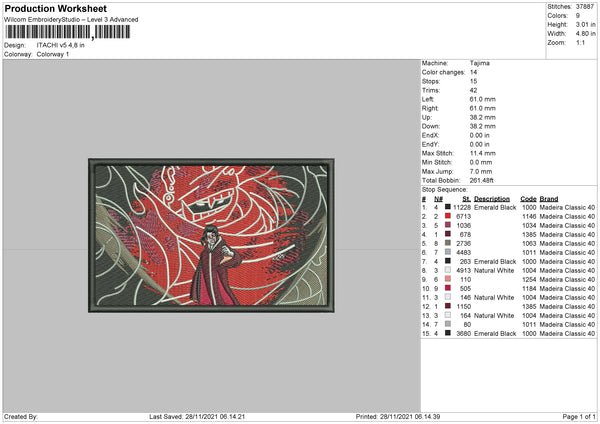This screenshot has width=600, height=424.
Task: Click the Up value '38.2 mm'
Action: (x=483, y=117)
